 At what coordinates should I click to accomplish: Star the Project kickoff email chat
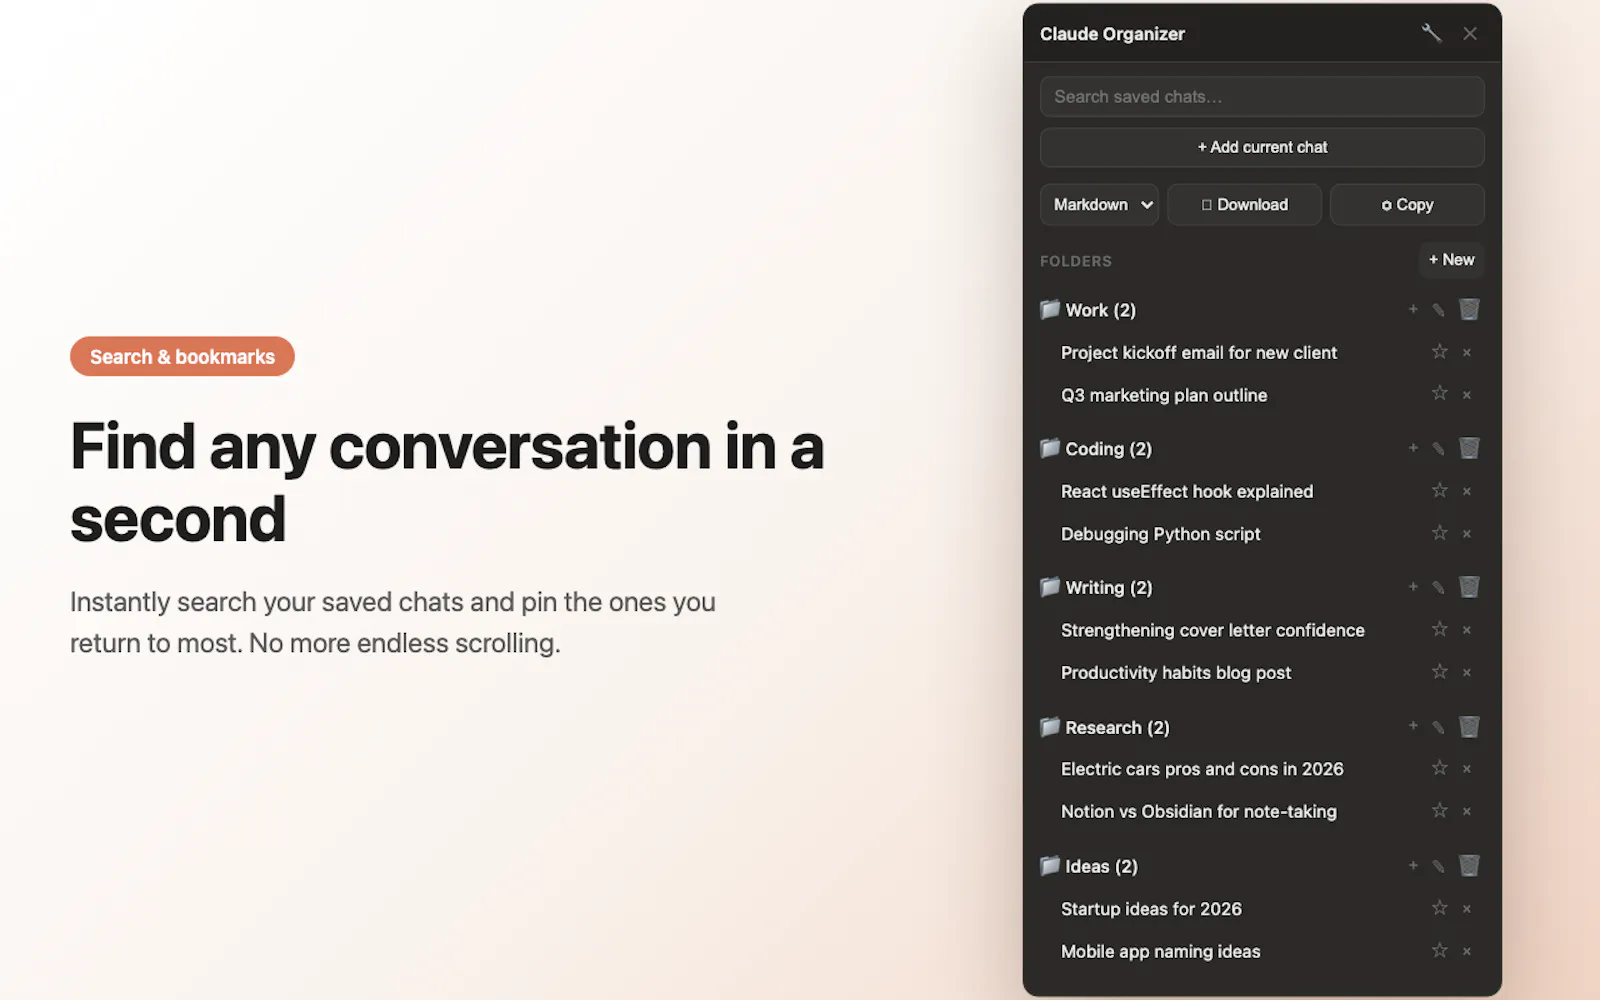(1439, 351)
